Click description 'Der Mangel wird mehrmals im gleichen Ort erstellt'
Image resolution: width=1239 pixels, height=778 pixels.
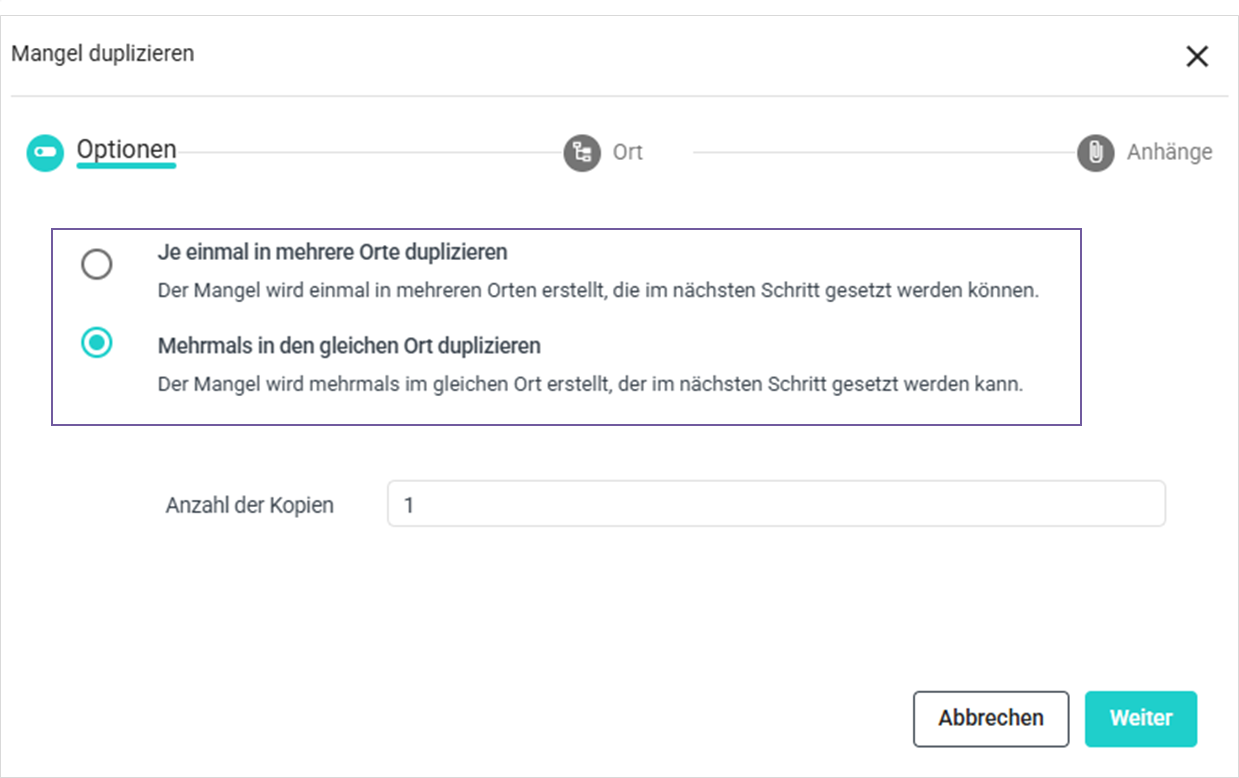(x=590, y=384)
